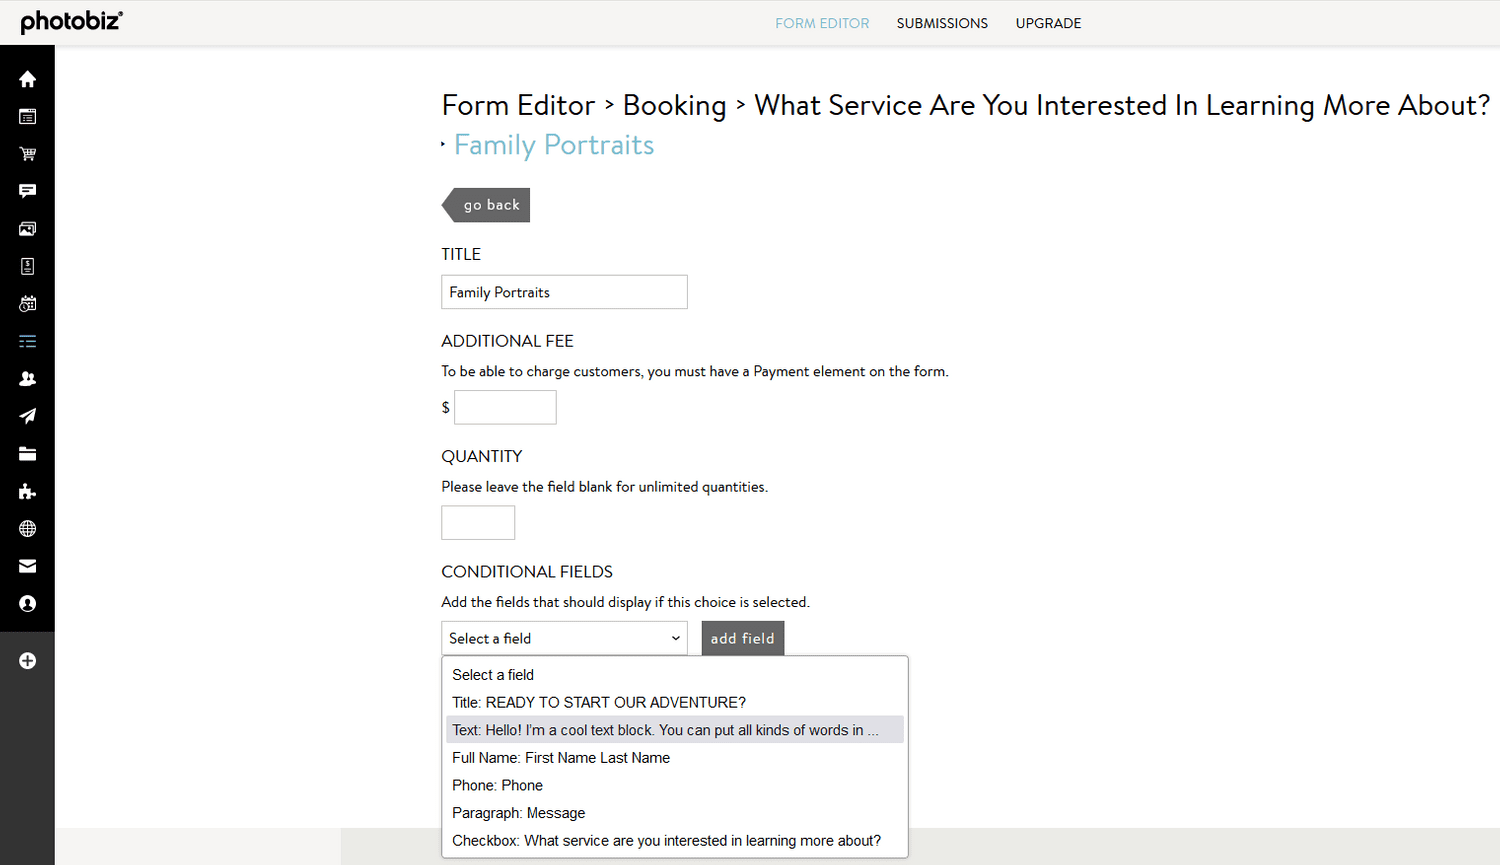Open the puzzle piece integrations icon
Viewport: 1500px width, 865px height.
coord(27,491)
